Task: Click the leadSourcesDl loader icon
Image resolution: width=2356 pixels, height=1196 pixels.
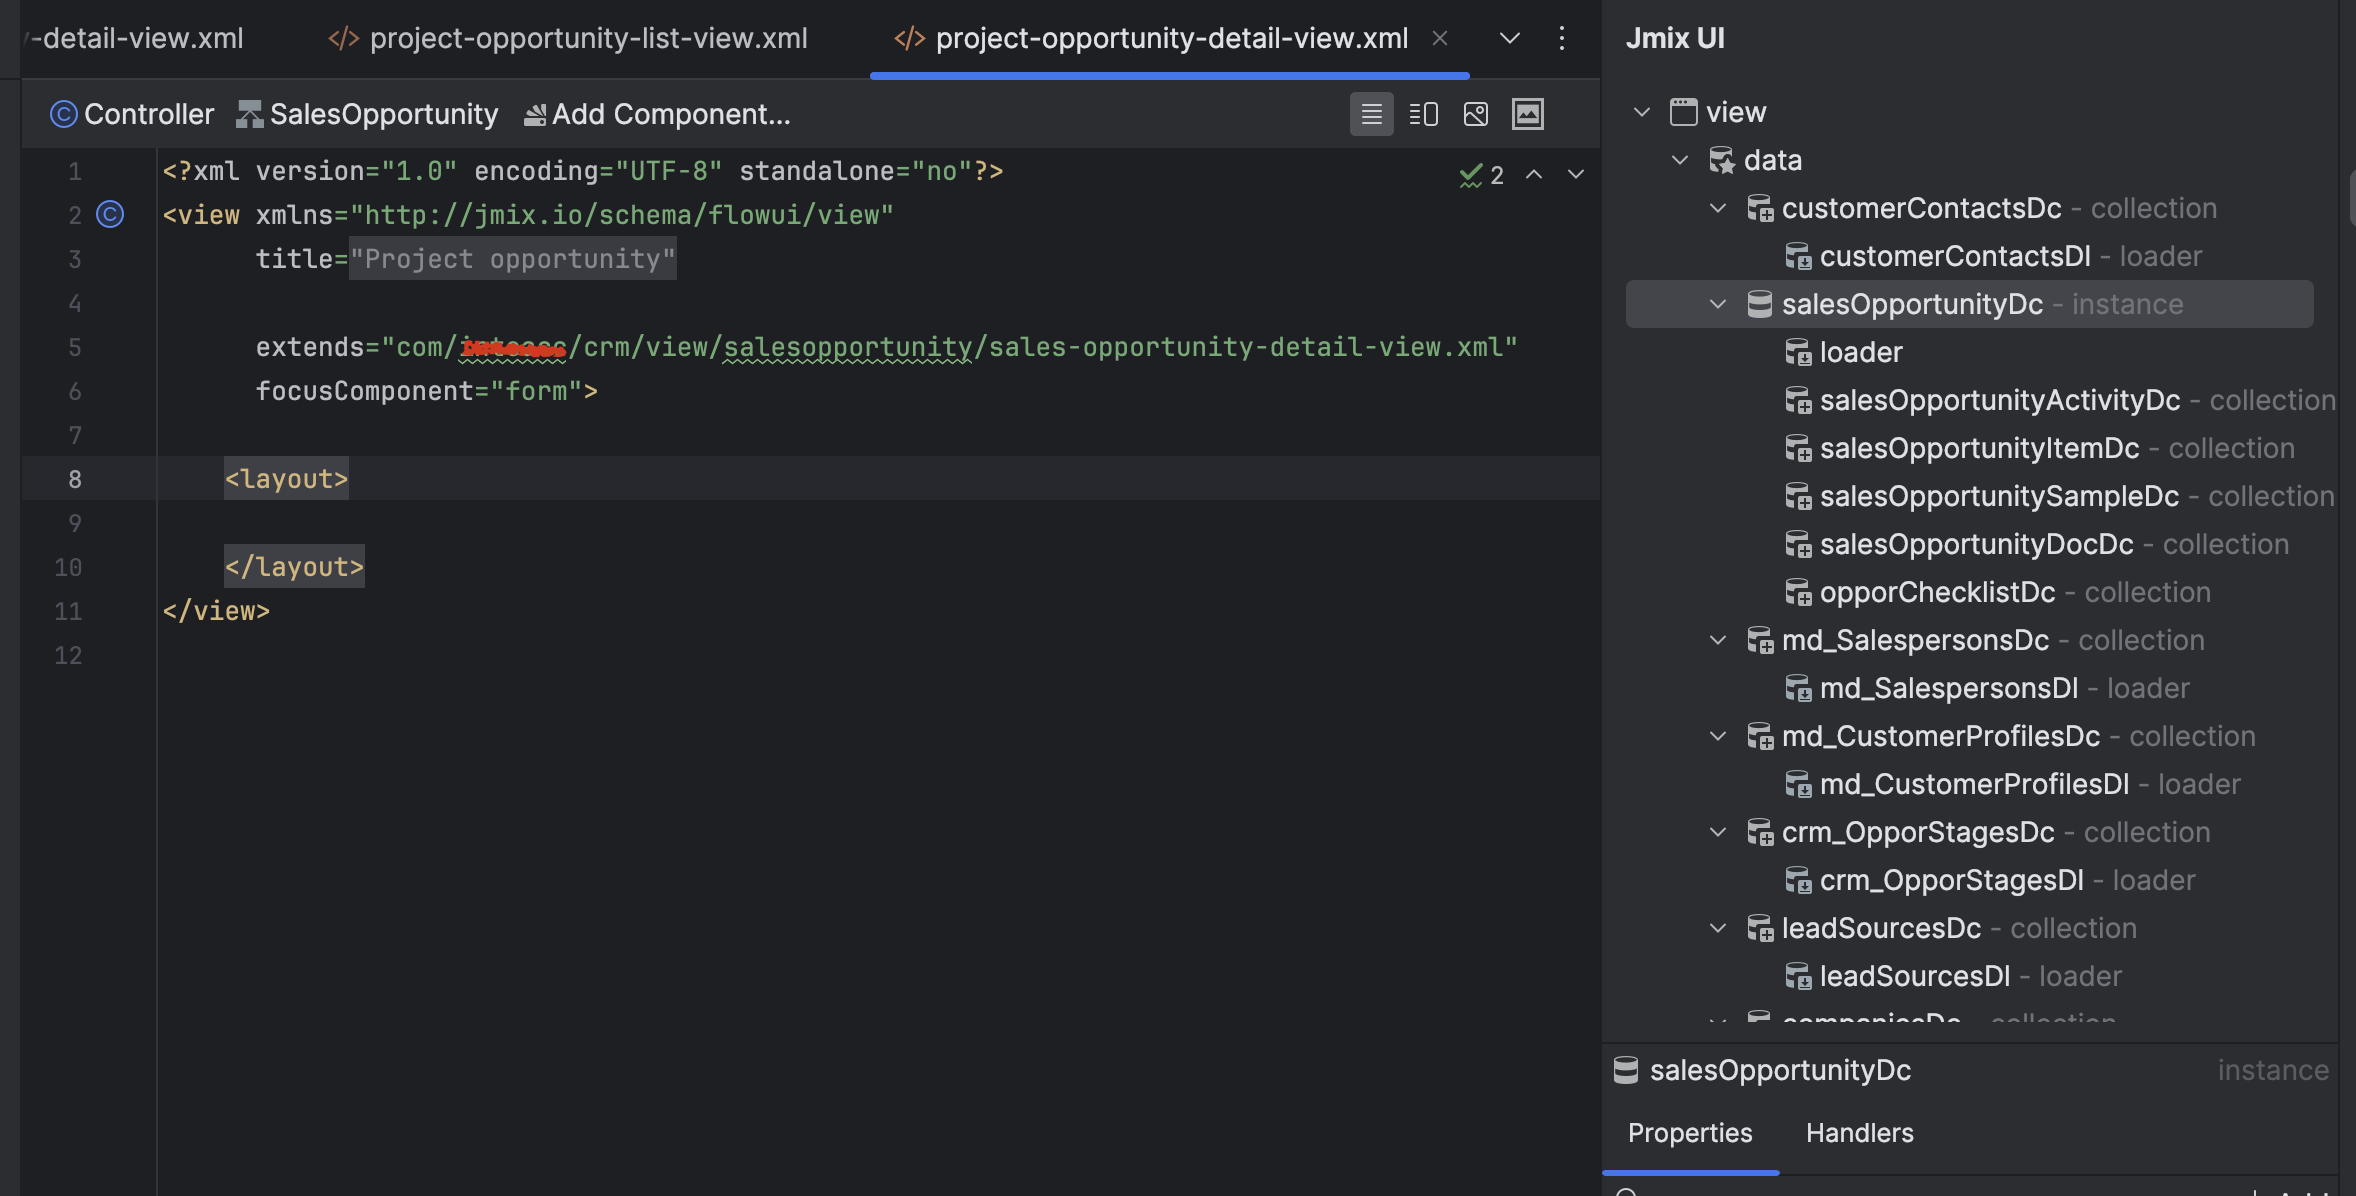Action: (x=1798, y=976)
